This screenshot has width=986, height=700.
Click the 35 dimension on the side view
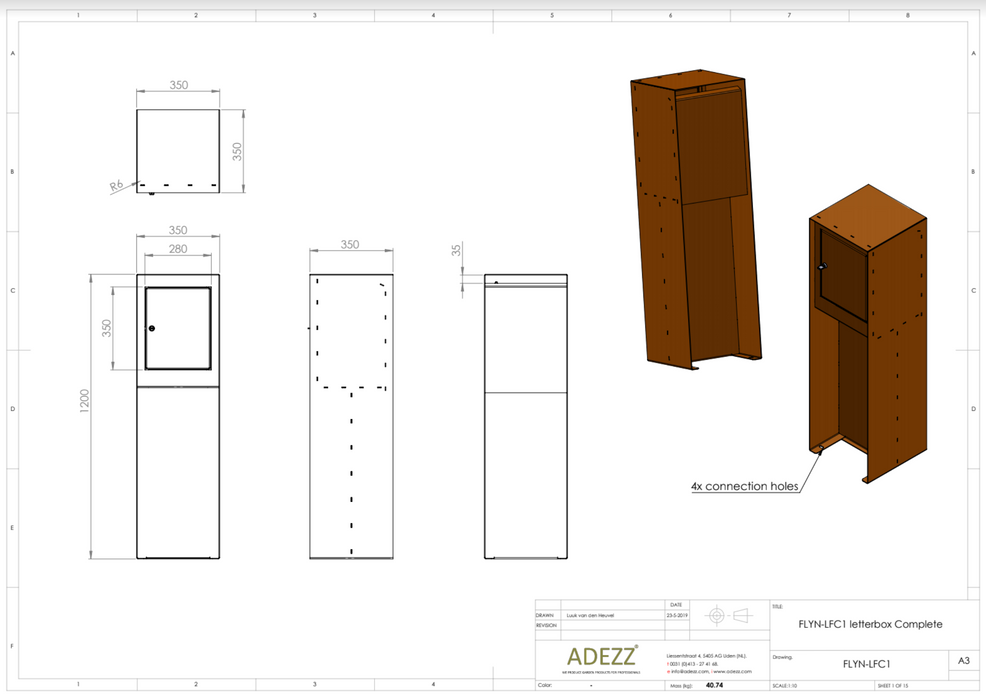click(458, 250)
